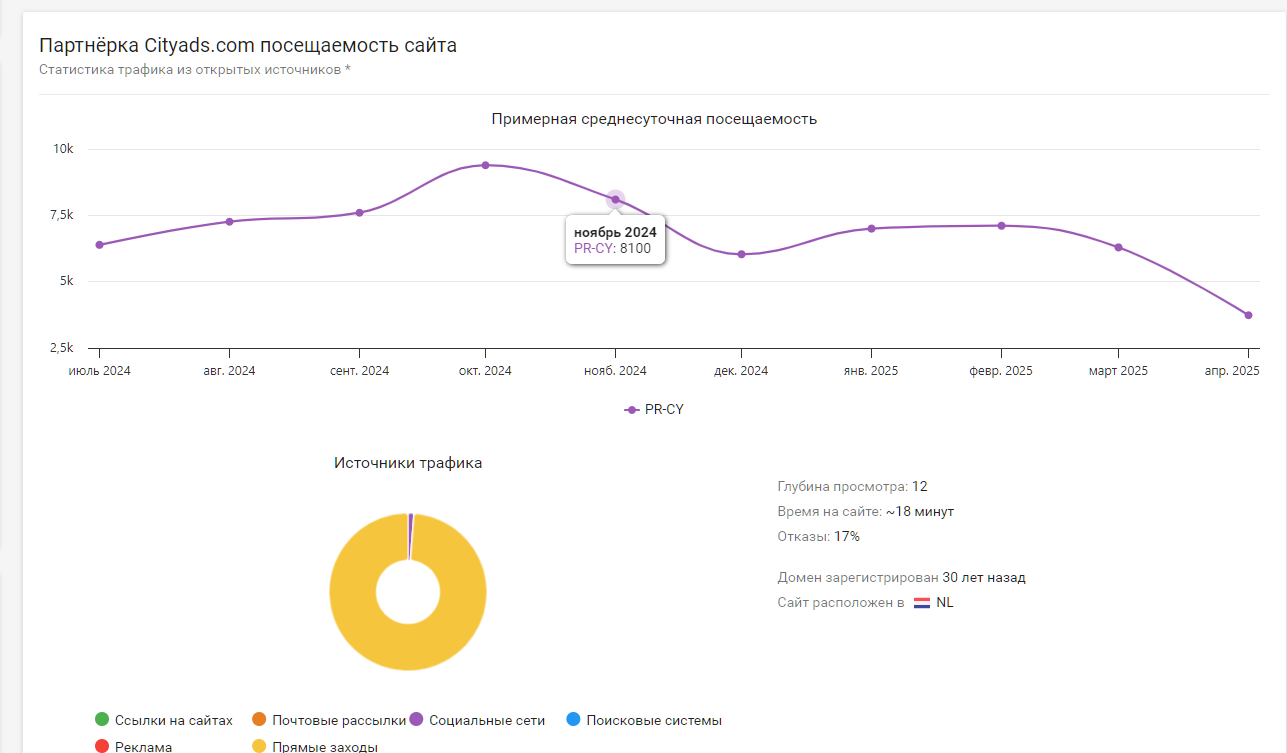Image resolution: width=1287 pixels, height=753 pixels.
Task: Toggle the orange "Почтовые рассылки" legend item
Action: coord(328,720)
